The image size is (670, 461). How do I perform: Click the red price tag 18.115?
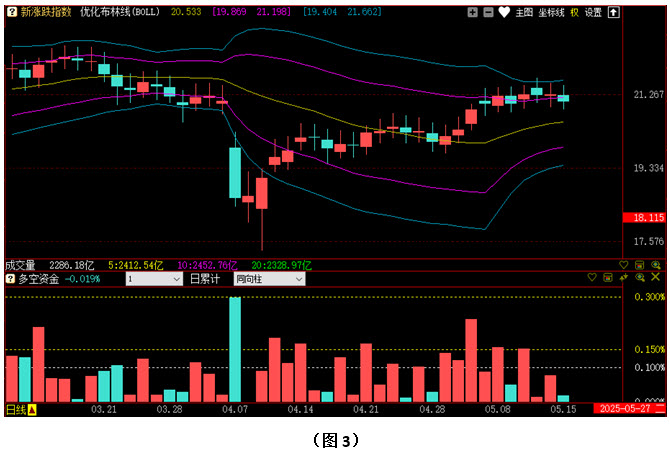pyautogui.click(x=644, y=217)
